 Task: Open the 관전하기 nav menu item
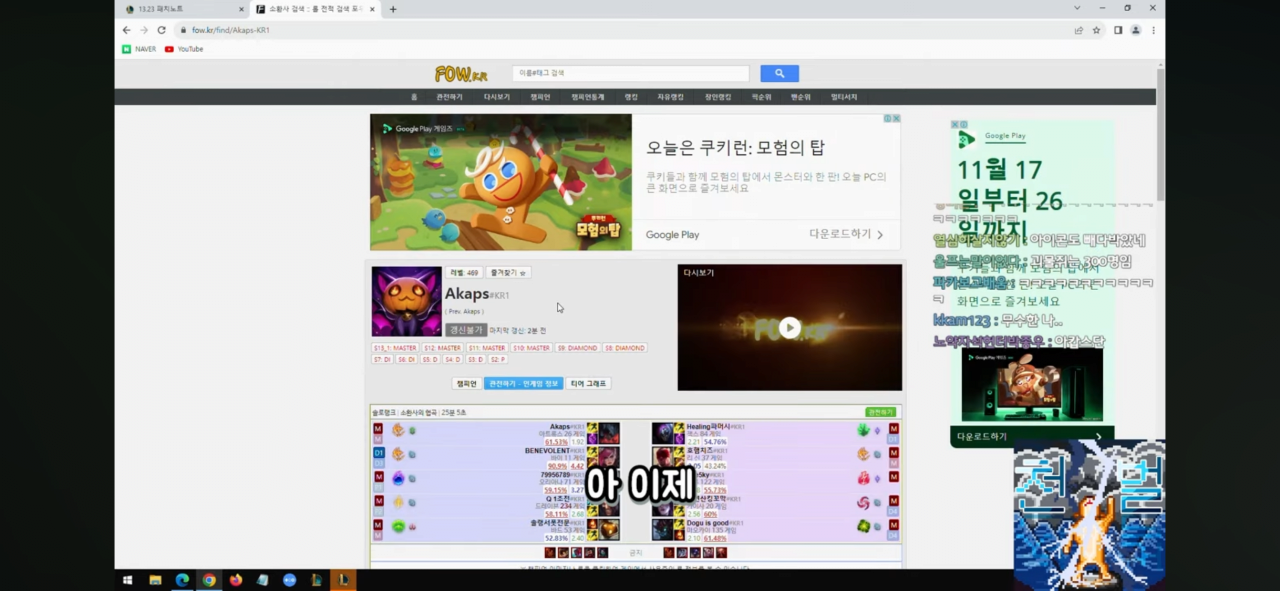[x=449, y=97]
